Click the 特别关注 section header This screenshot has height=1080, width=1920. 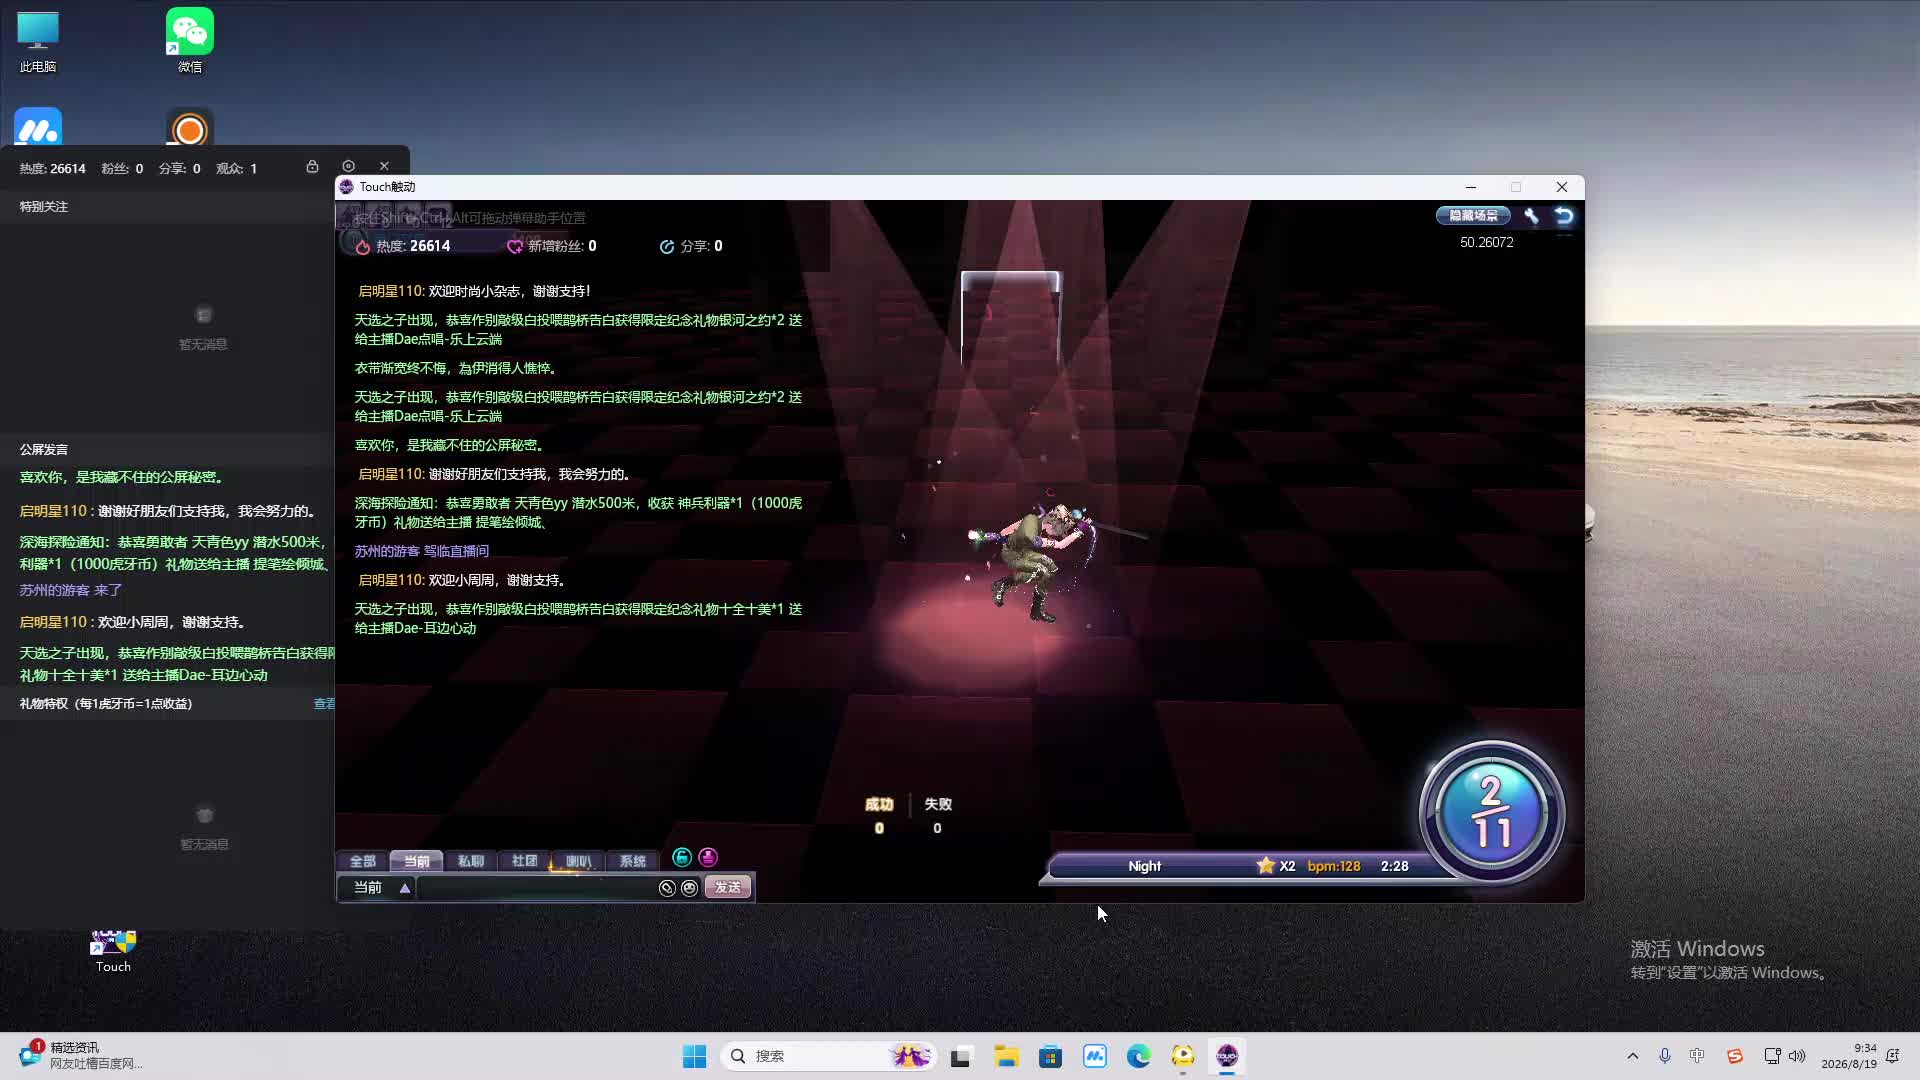[x=44, y=207]
